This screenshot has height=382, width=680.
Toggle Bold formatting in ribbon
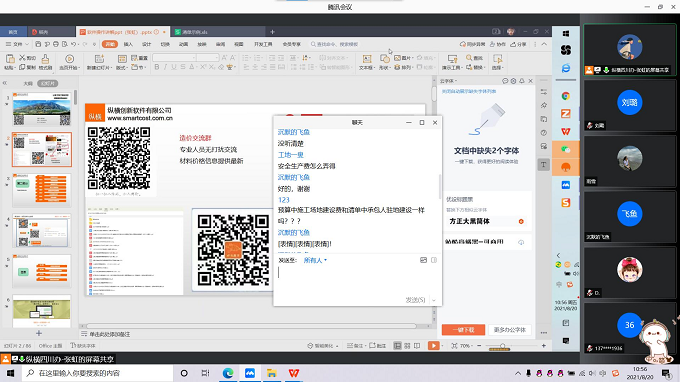(x=157, y=67)
